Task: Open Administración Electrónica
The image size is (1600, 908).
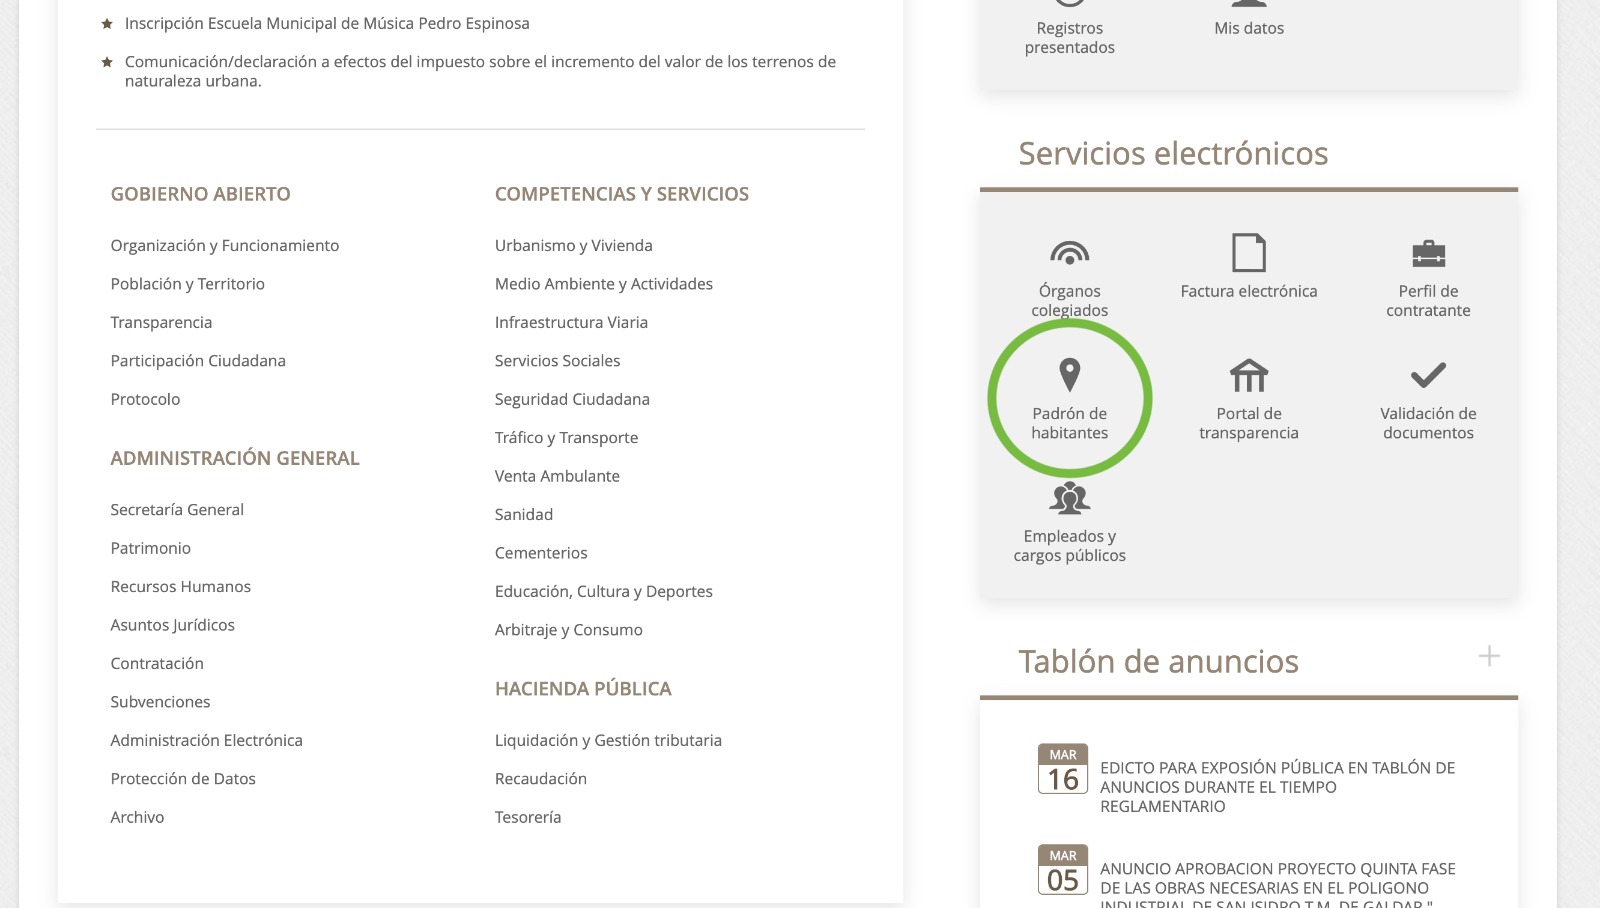Action: (206, 741)
